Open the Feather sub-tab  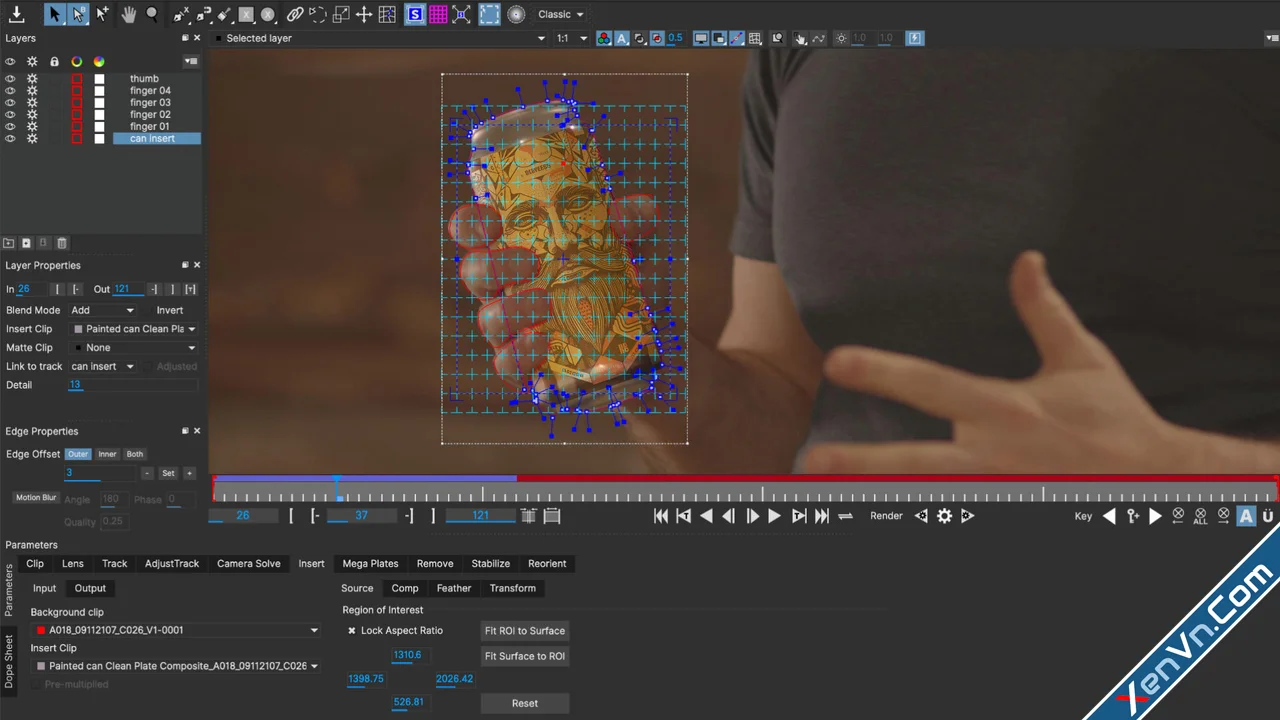453,588
